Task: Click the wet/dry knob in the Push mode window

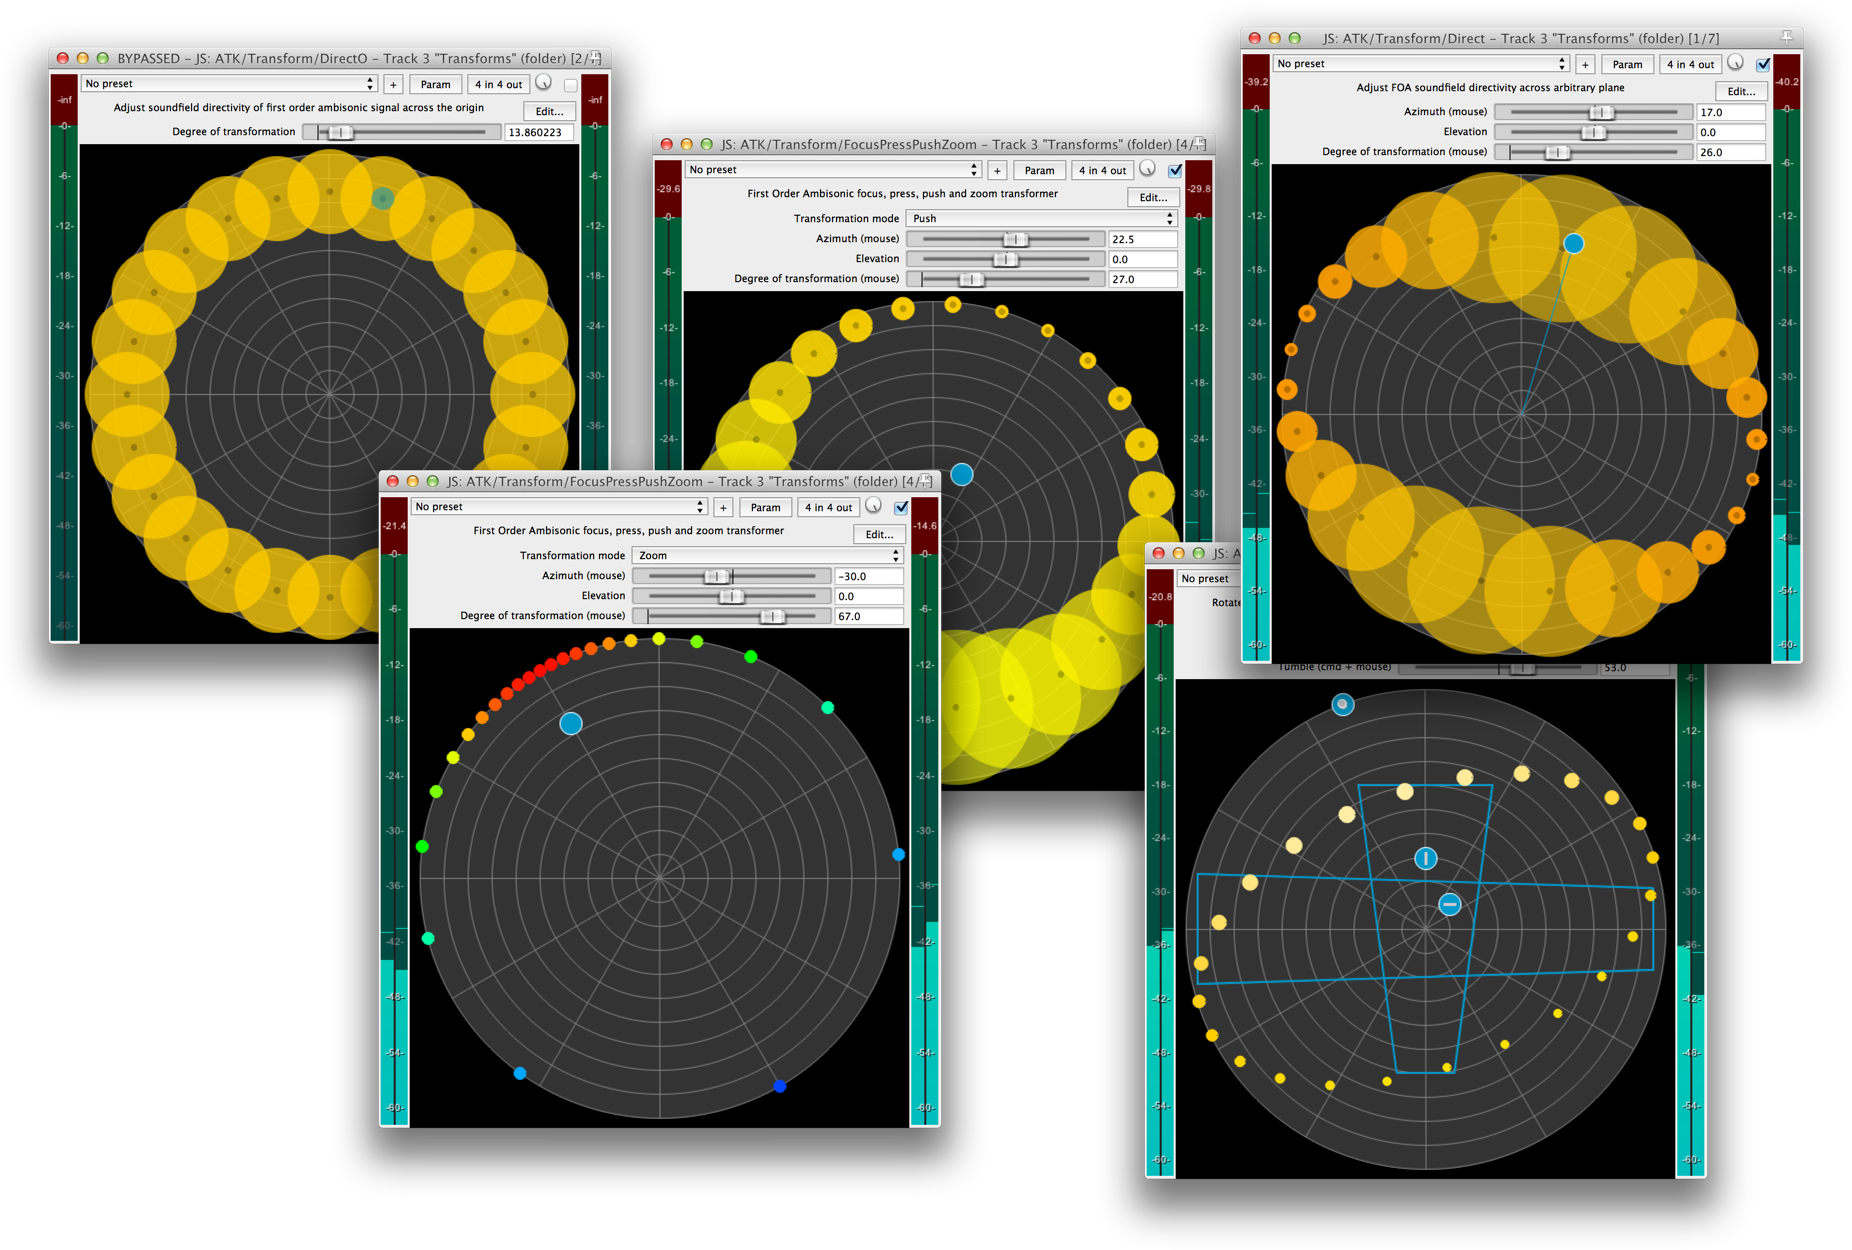Action: click(x=1148, y=169)
